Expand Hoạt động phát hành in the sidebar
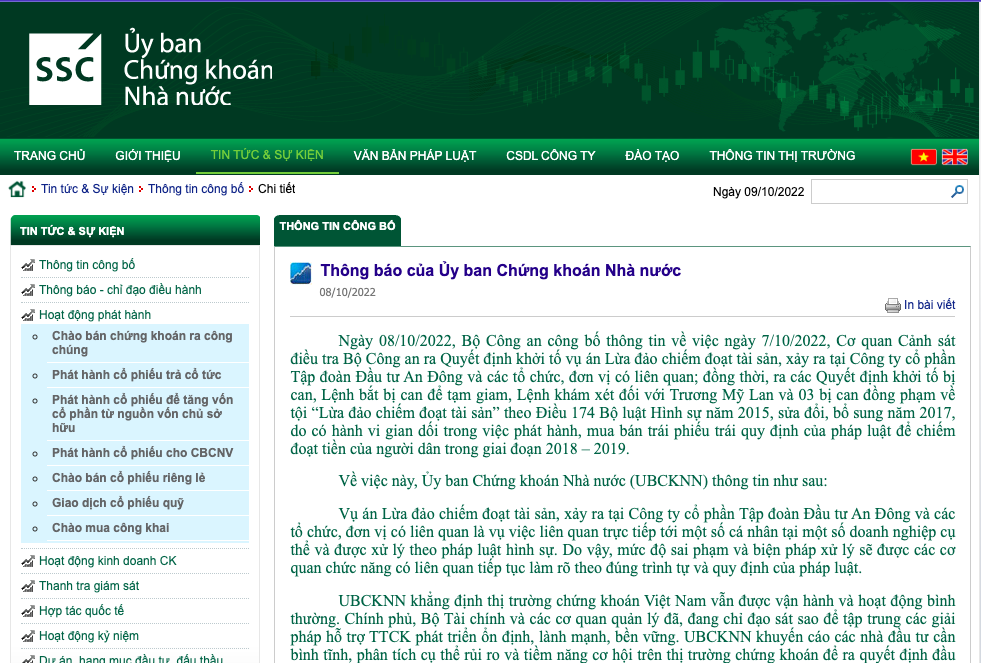The height and width of the screenshot is (663, 981). [94, 315]
